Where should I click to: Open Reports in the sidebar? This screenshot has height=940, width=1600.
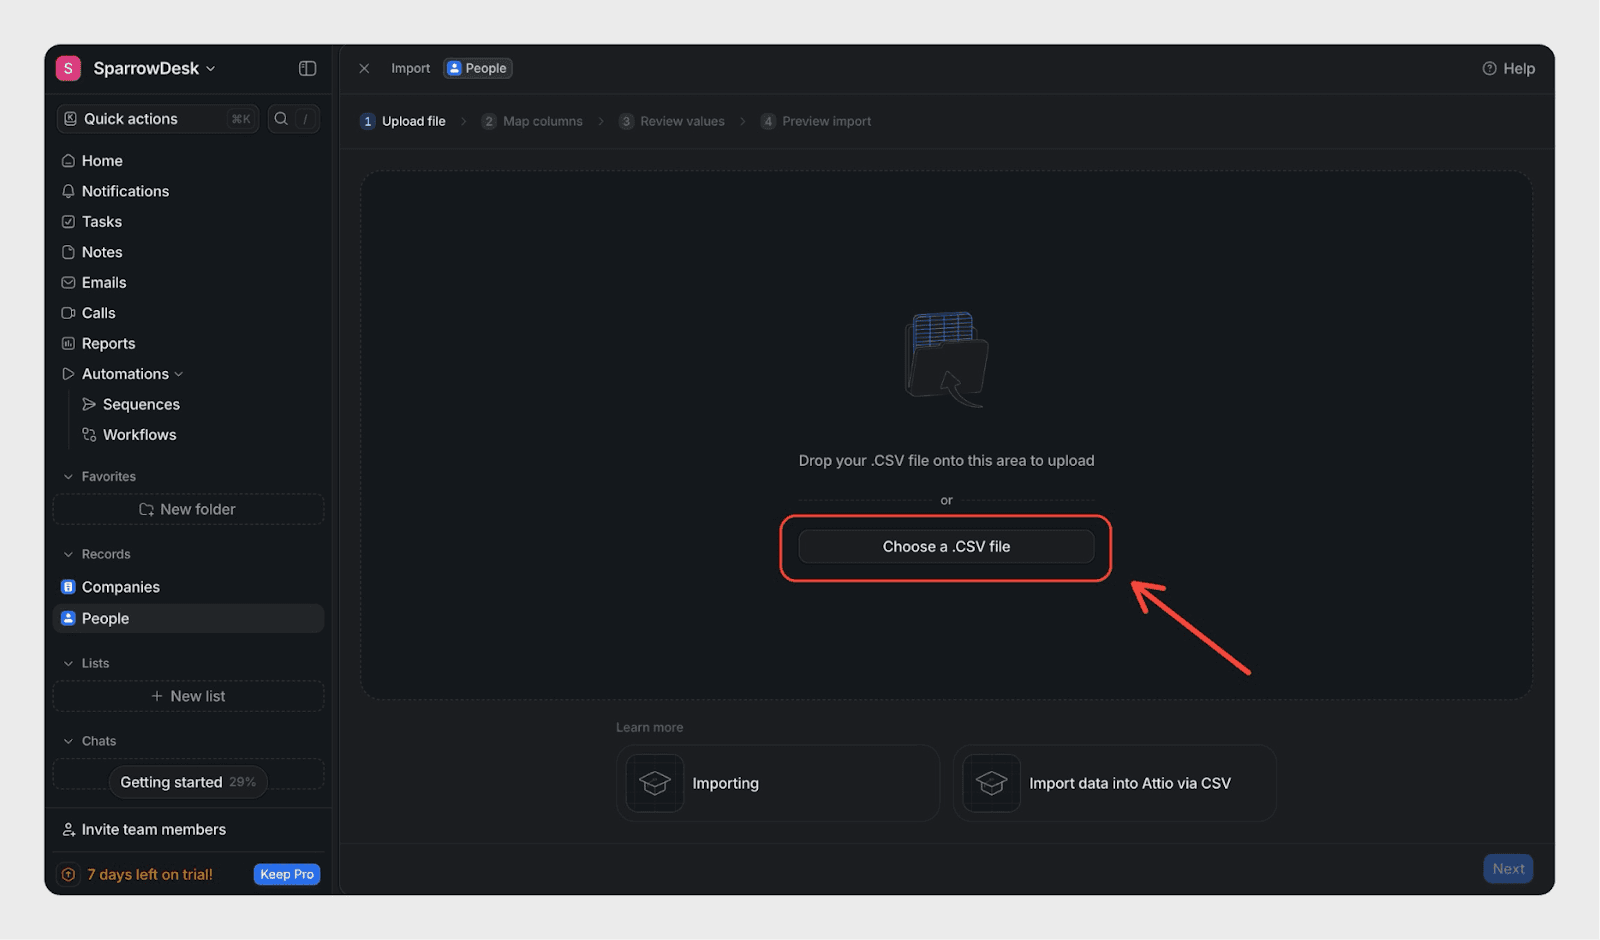(x=108, y=344)
